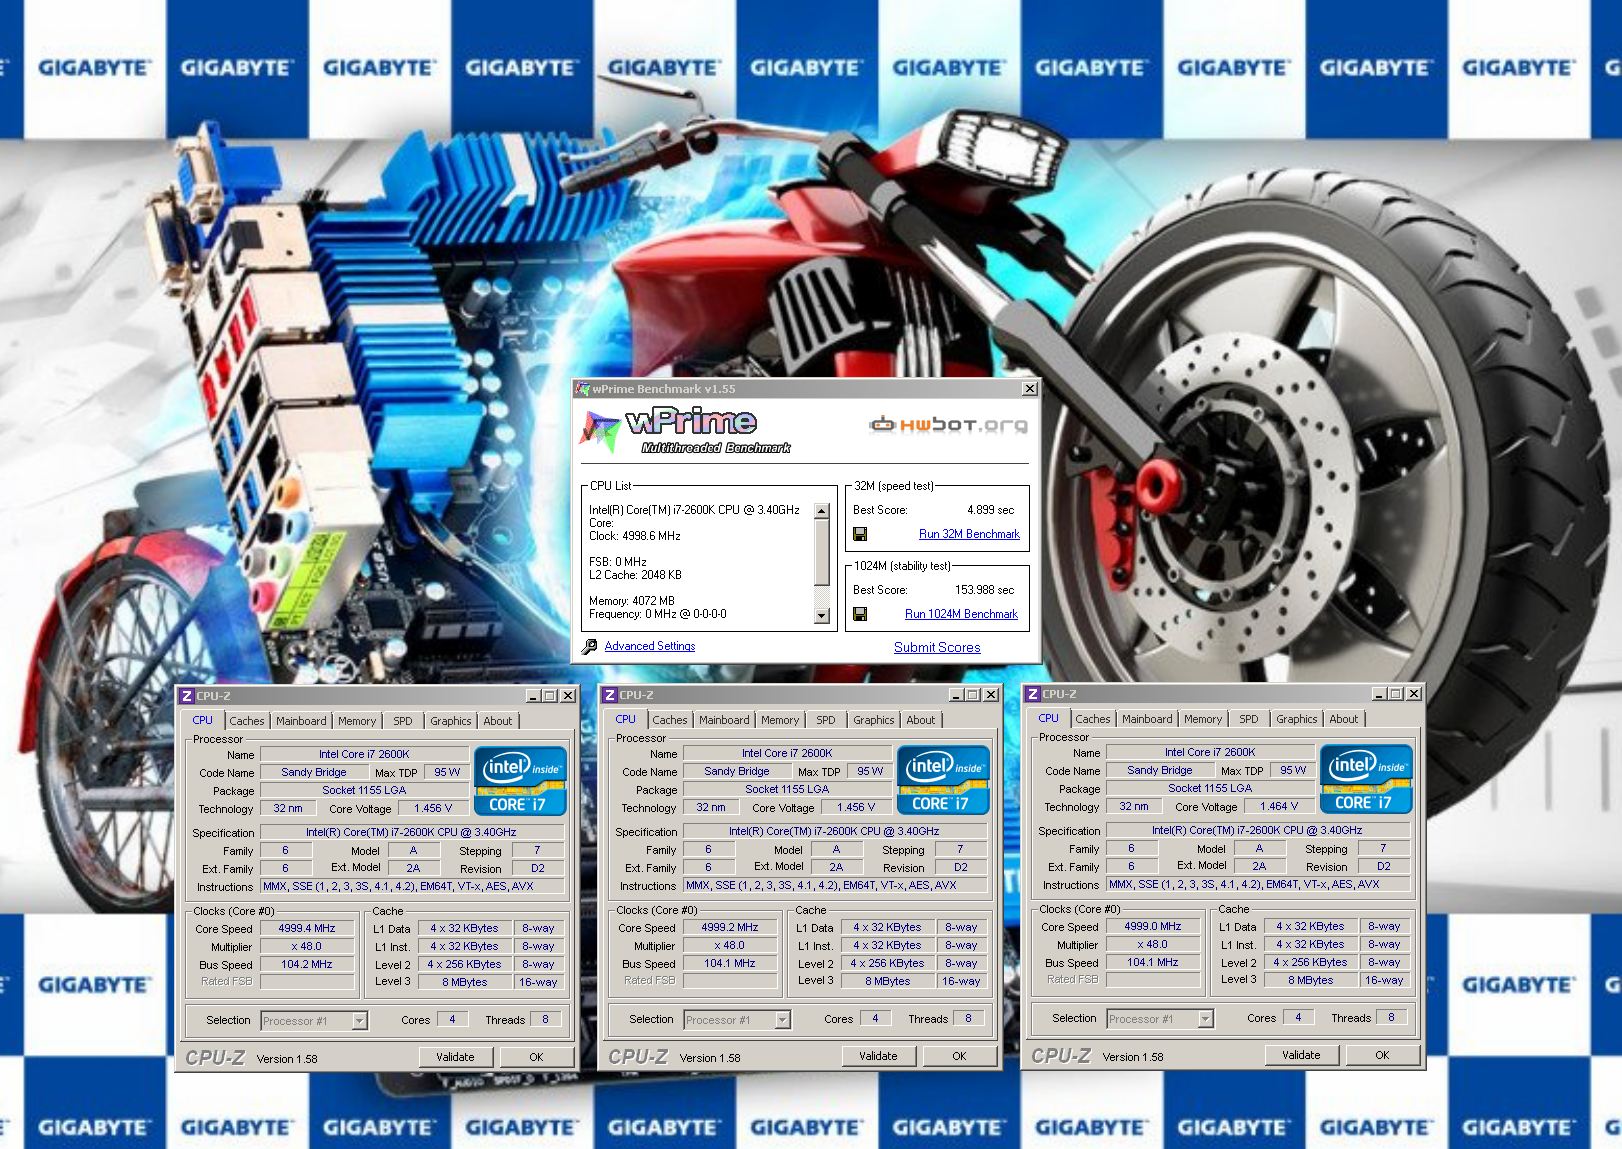This screenshot has height=1149, width=1622.
Task: Click the save icon for the 32M best score
Action: pyautogui.click(x=860, y=534)
